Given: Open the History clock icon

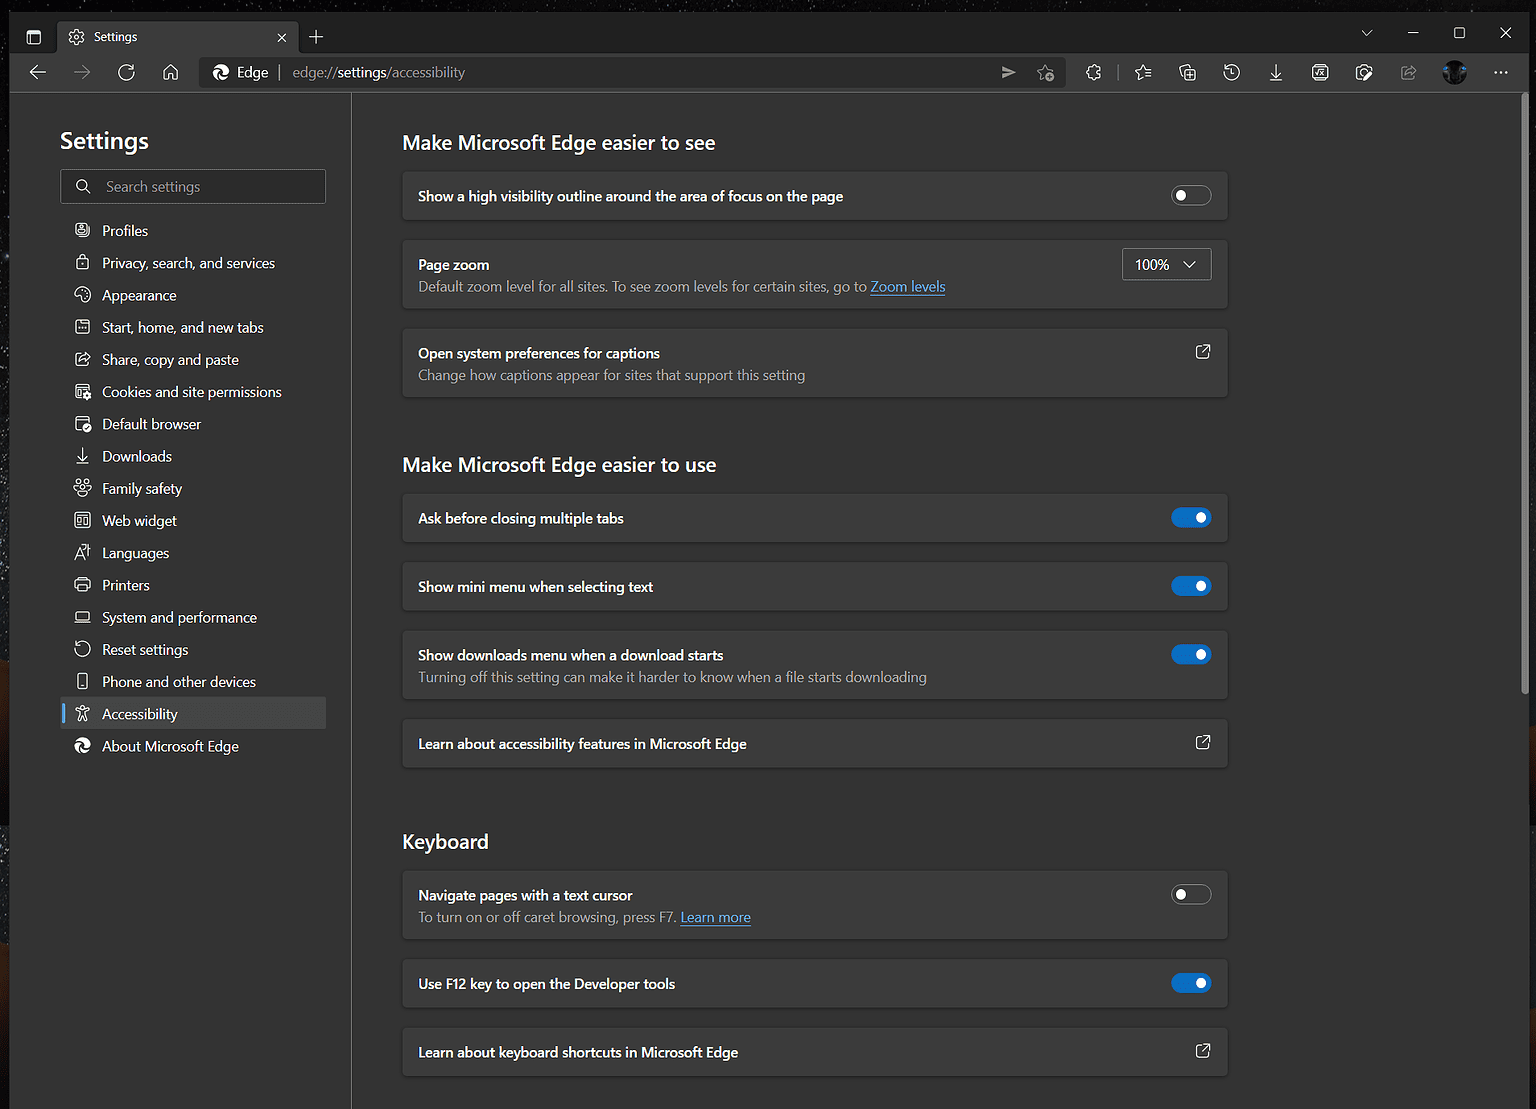Looking at the screenshot, I should [x=1231, y=72].
